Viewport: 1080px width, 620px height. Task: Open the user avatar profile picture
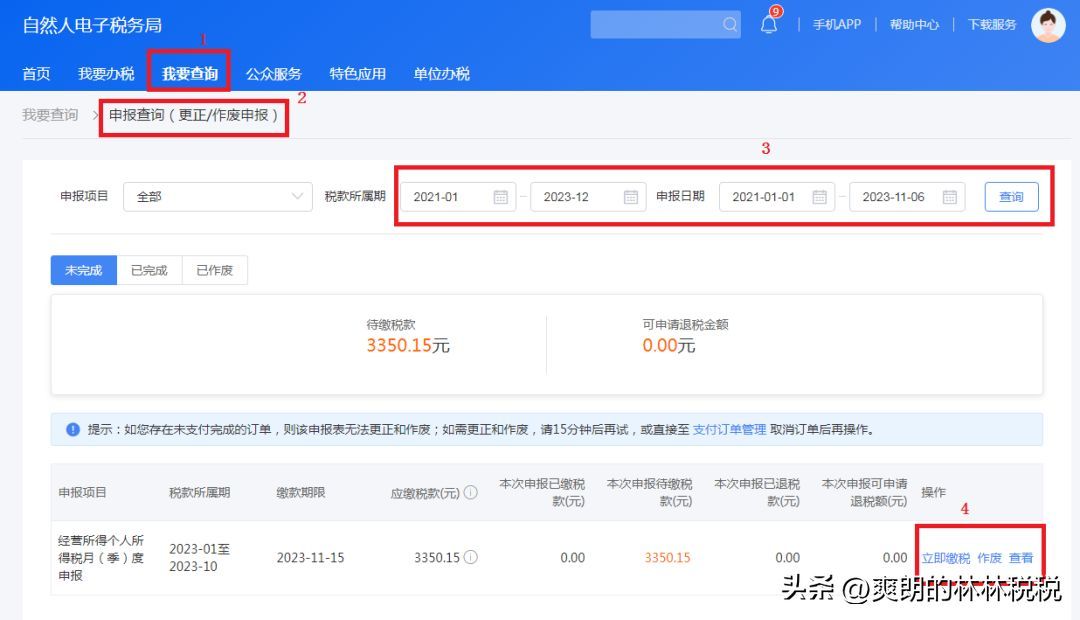(x=1046, y=25)
